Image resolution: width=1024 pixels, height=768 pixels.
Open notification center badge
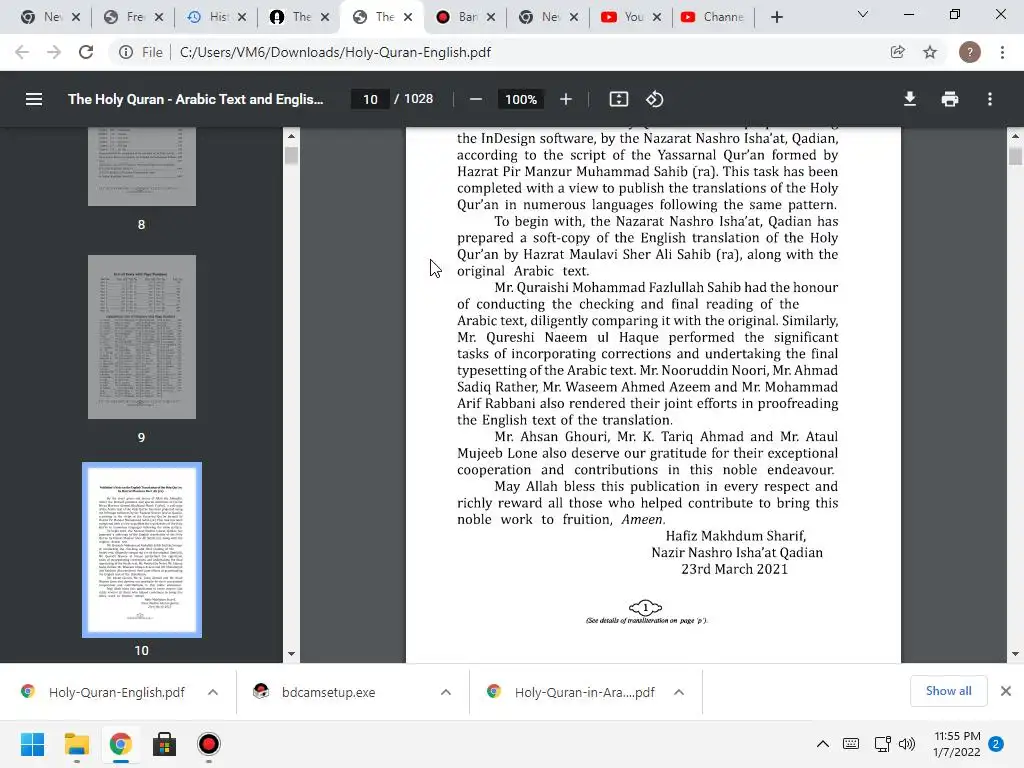tap(996, 744)
